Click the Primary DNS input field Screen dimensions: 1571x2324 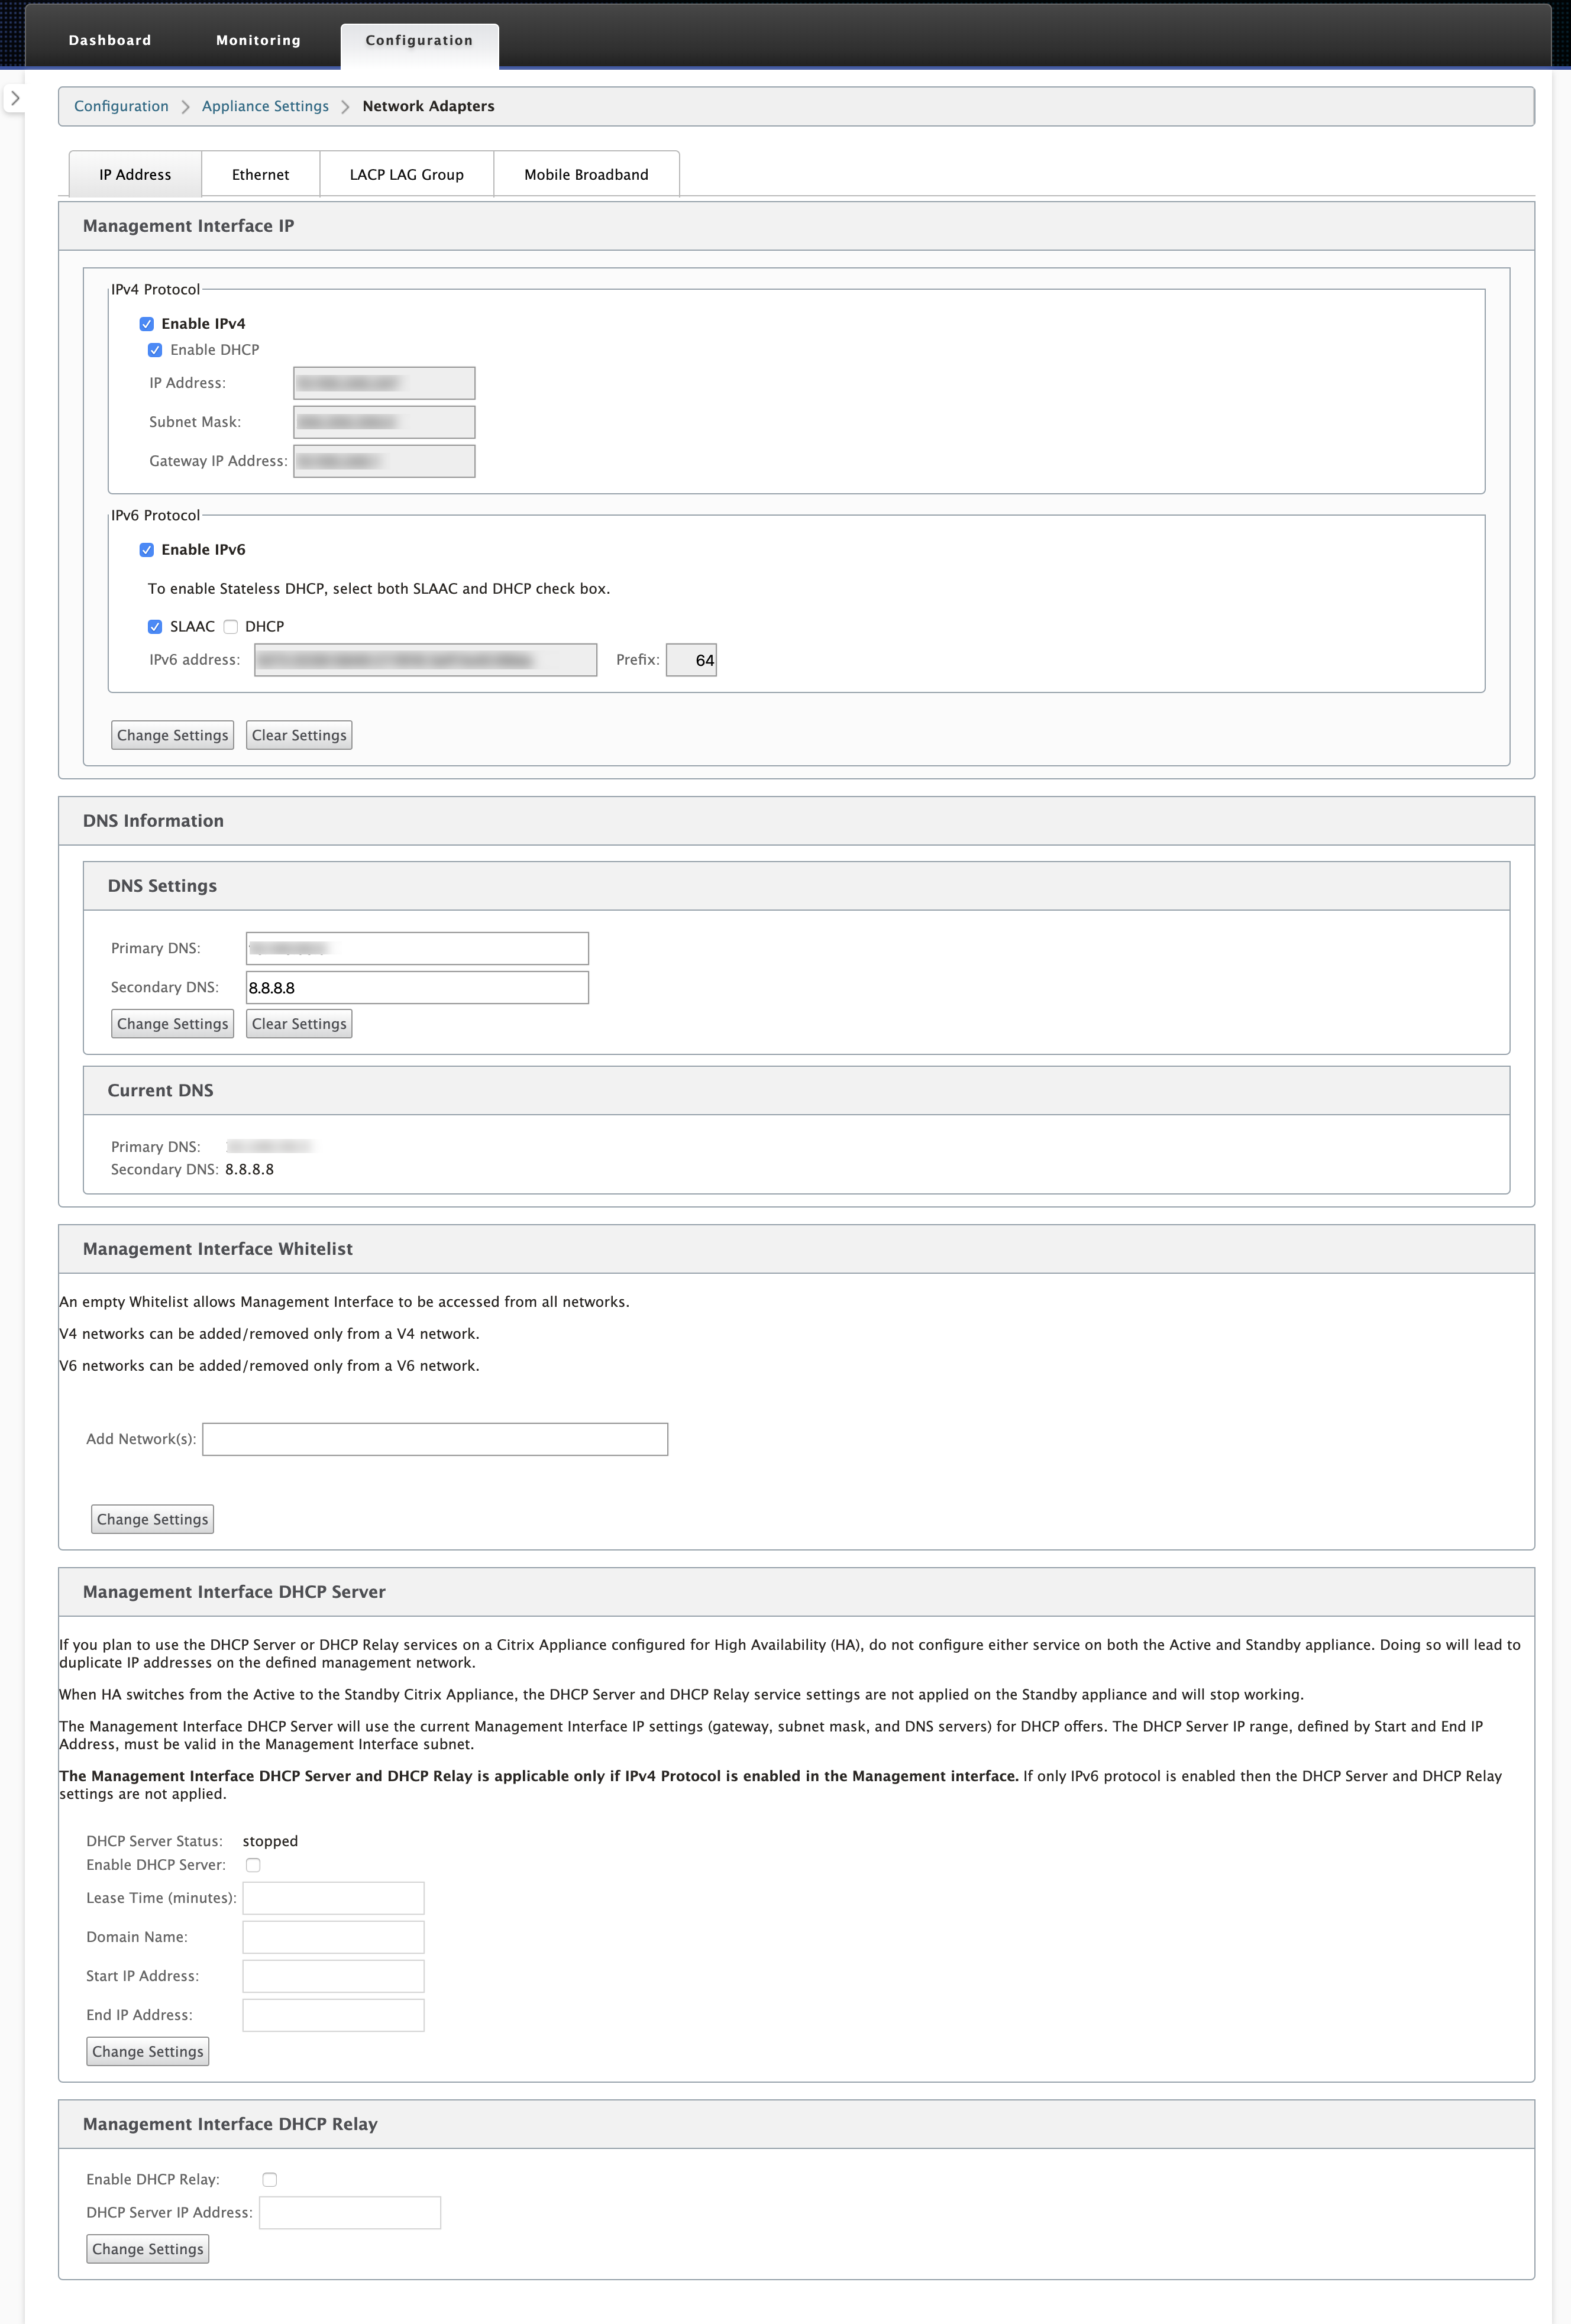coord(417,948)
